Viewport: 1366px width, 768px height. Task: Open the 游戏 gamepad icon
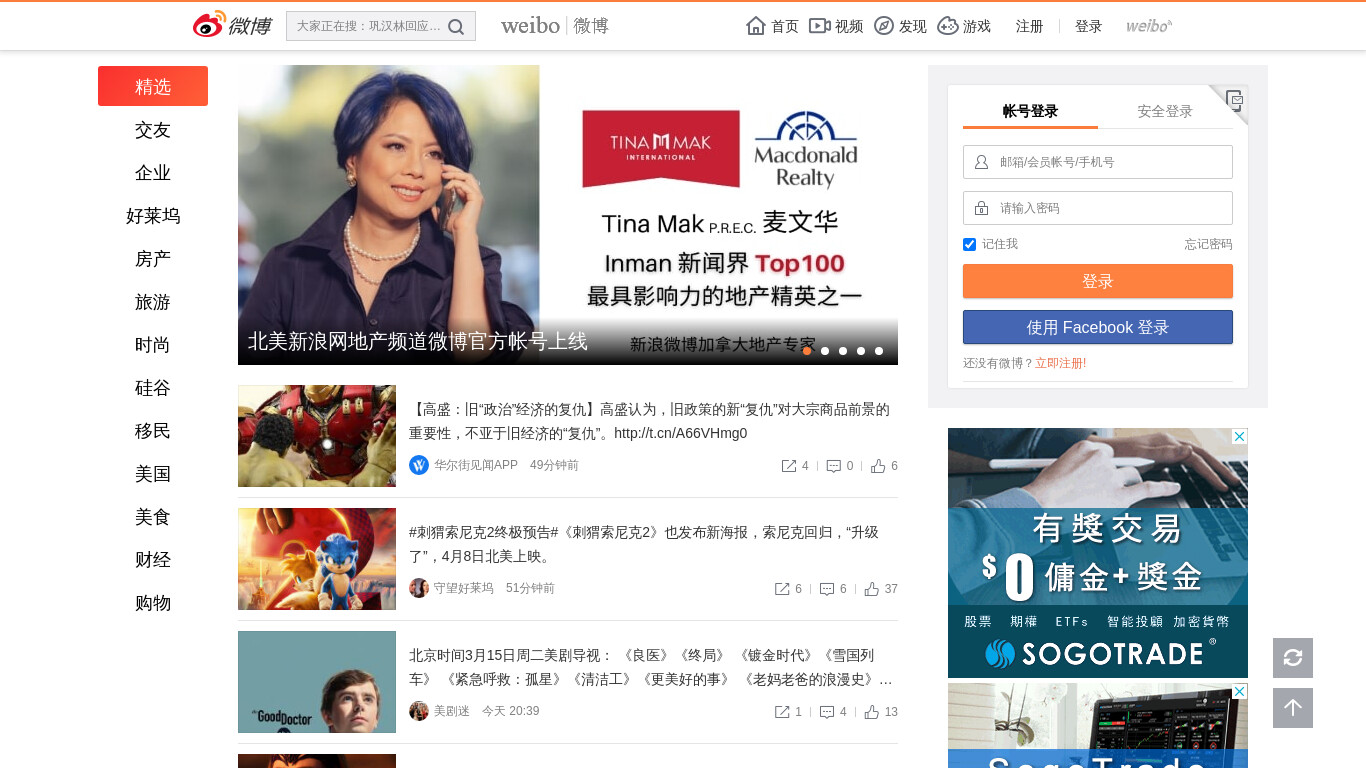948,26
